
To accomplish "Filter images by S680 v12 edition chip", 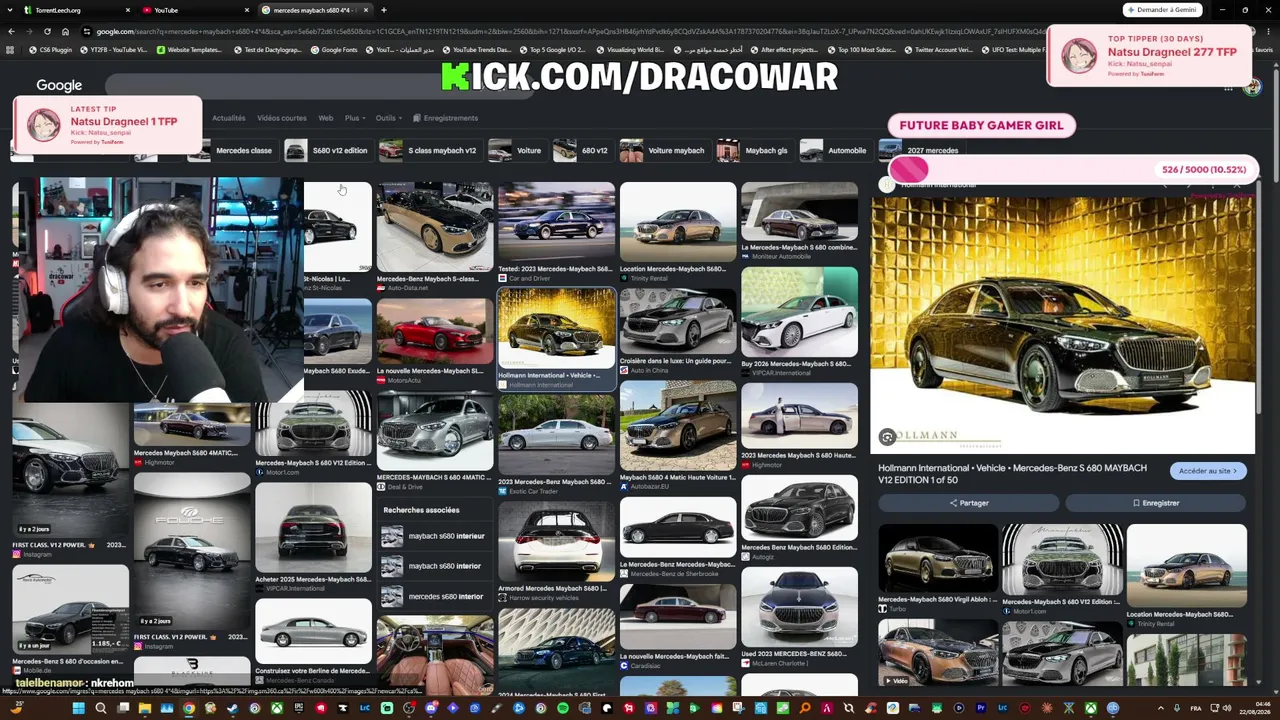I will pos(327,151).
